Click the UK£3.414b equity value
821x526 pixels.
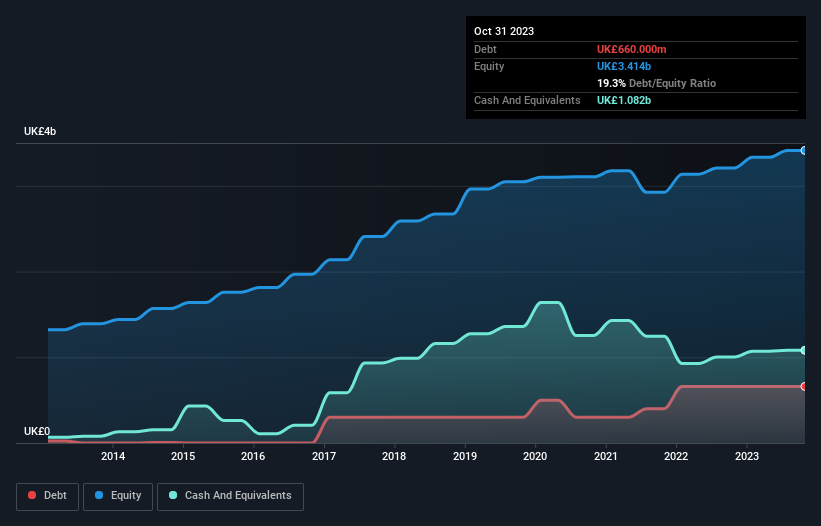624,66
